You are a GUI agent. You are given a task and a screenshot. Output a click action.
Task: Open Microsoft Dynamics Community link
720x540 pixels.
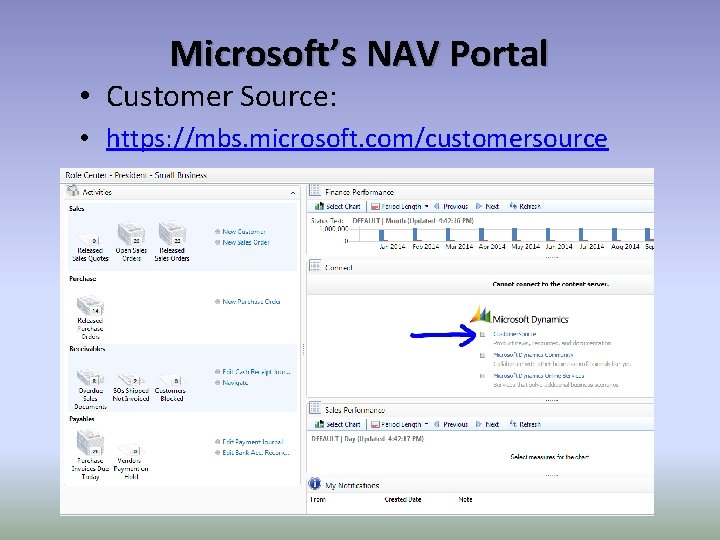[x=533, y=354]
